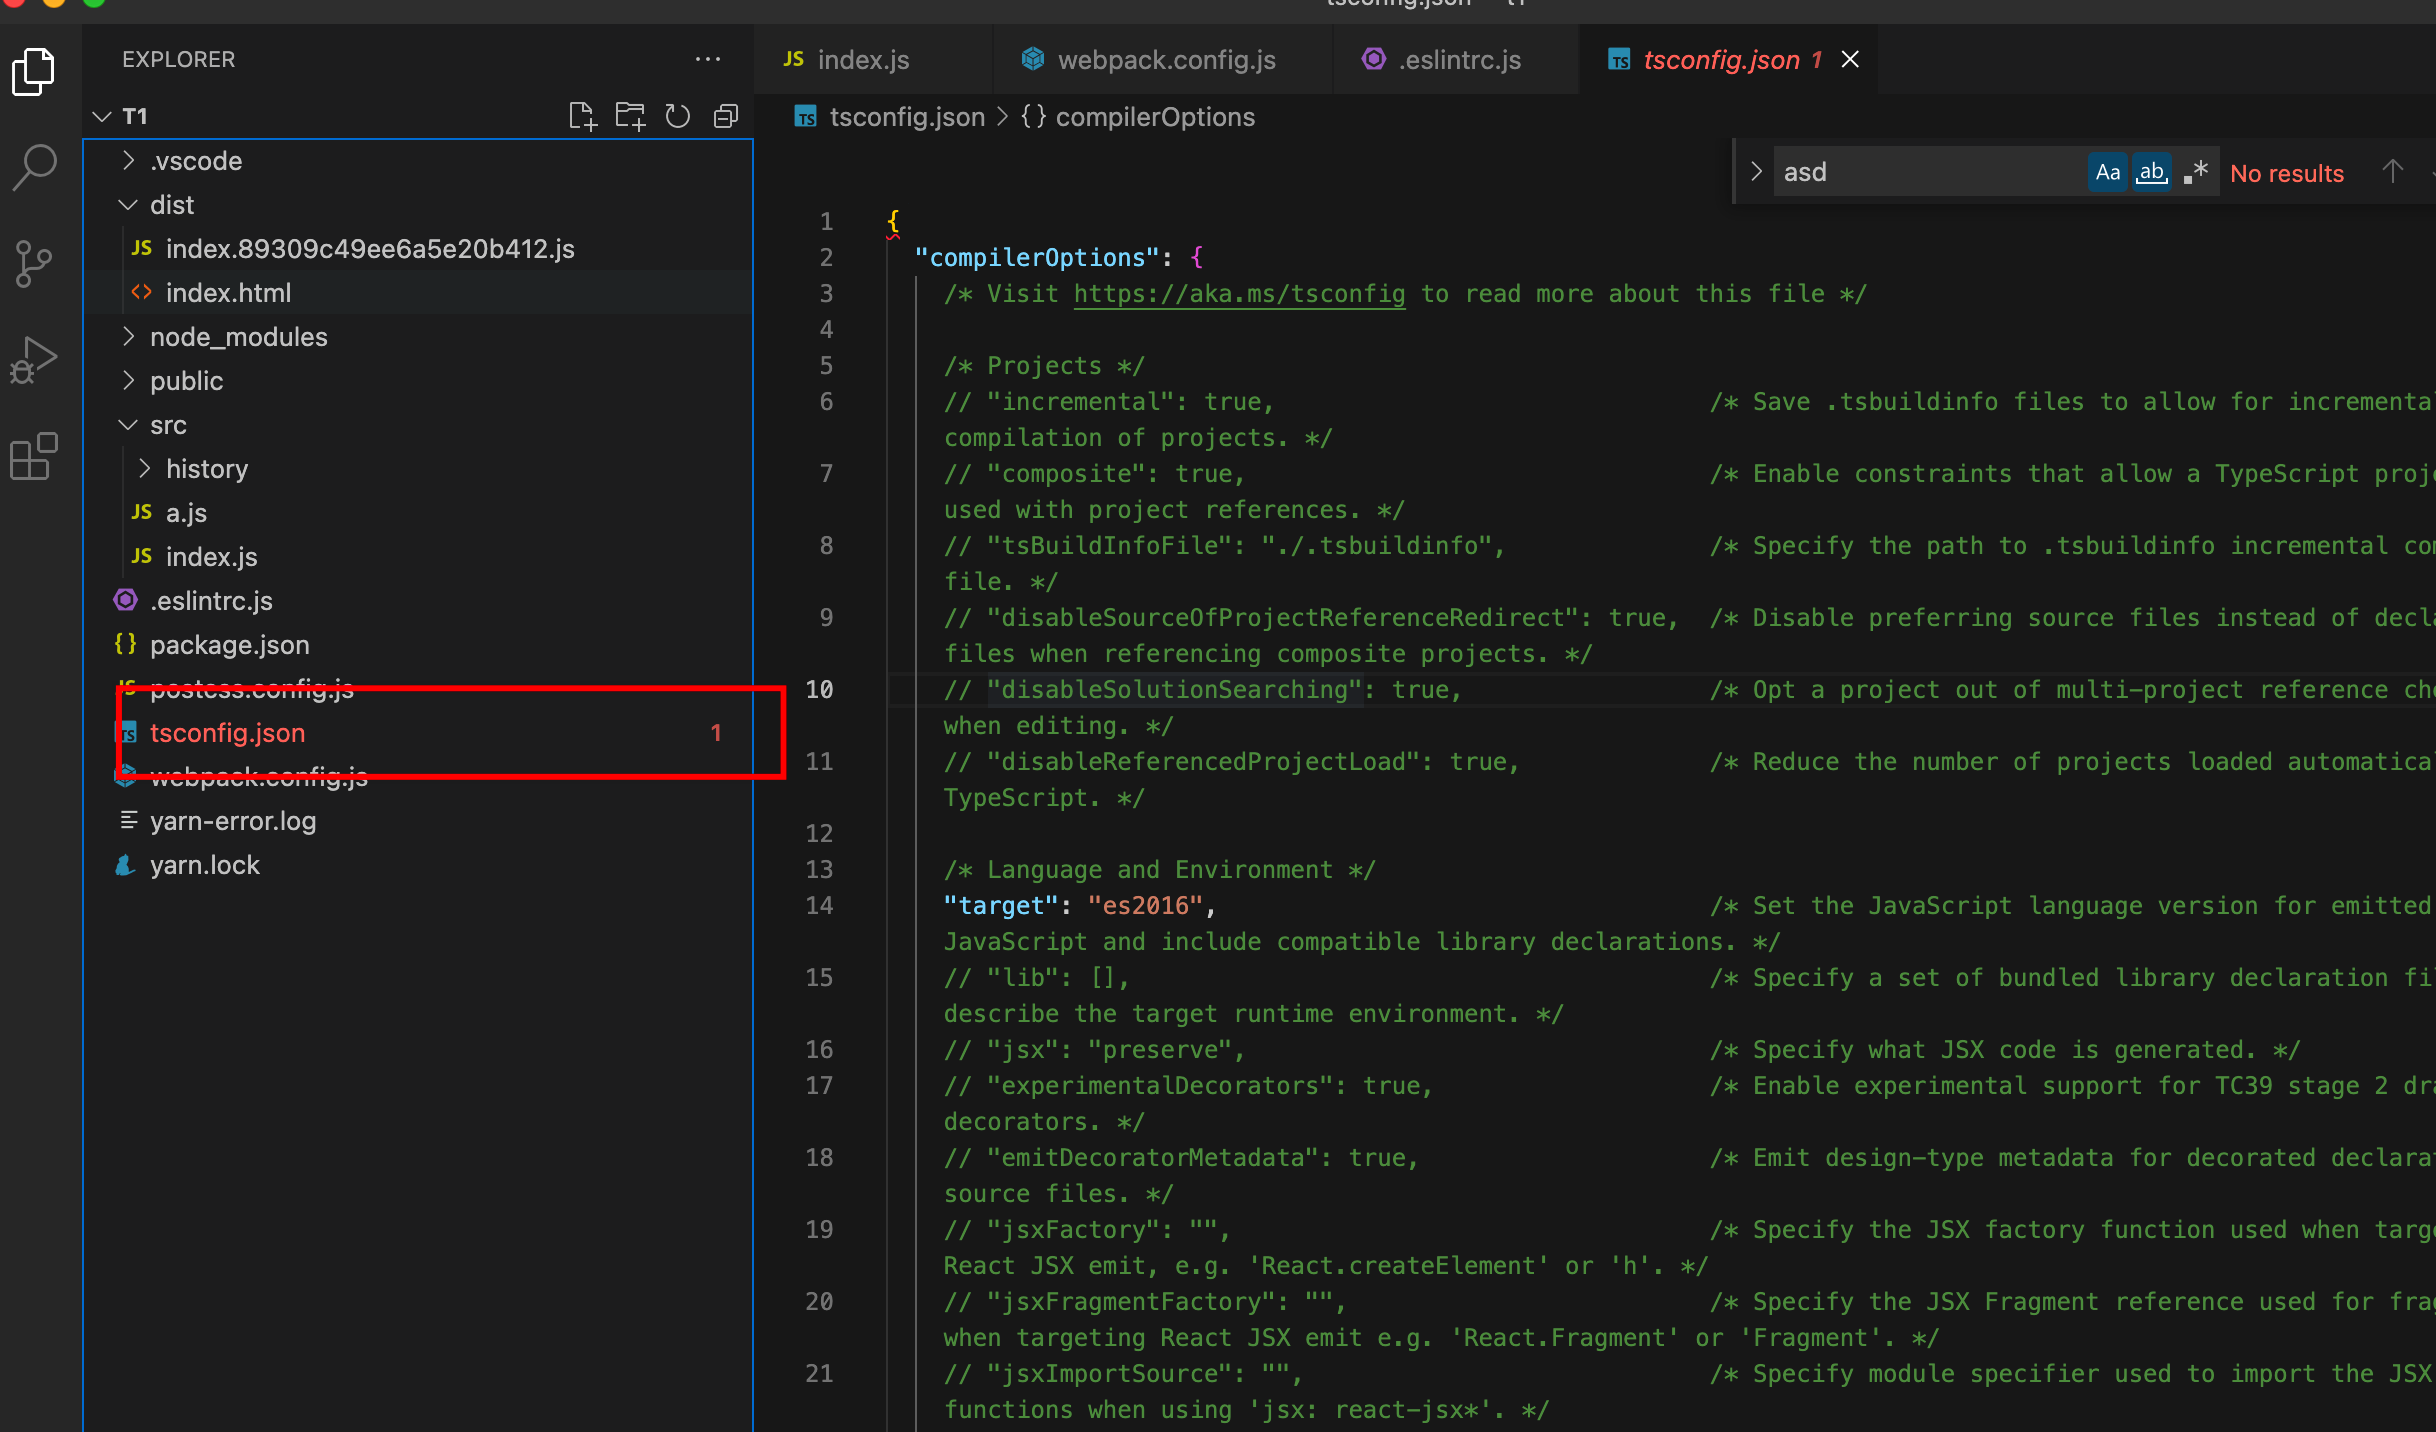This screenshot has width=2436, height=1432.
Task: Click line number 10 in gutter
Action: (x=819, y=690)
